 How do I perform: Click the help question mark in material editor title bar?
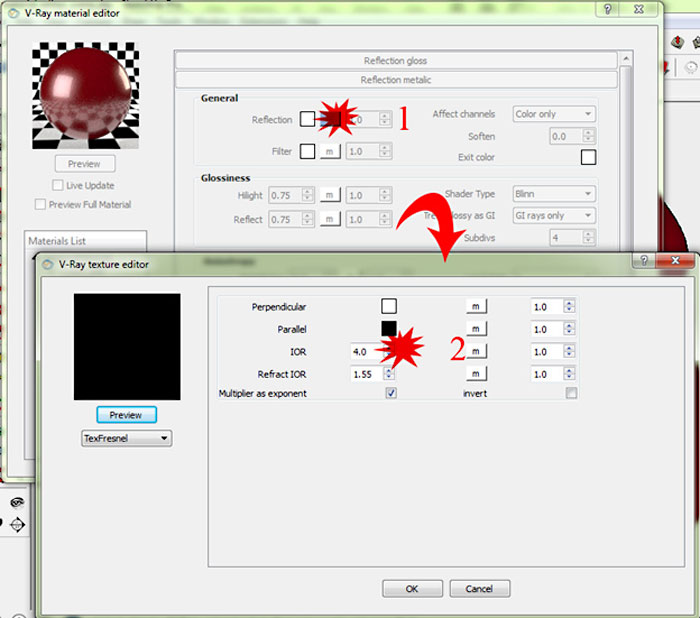tap(608, 9)
